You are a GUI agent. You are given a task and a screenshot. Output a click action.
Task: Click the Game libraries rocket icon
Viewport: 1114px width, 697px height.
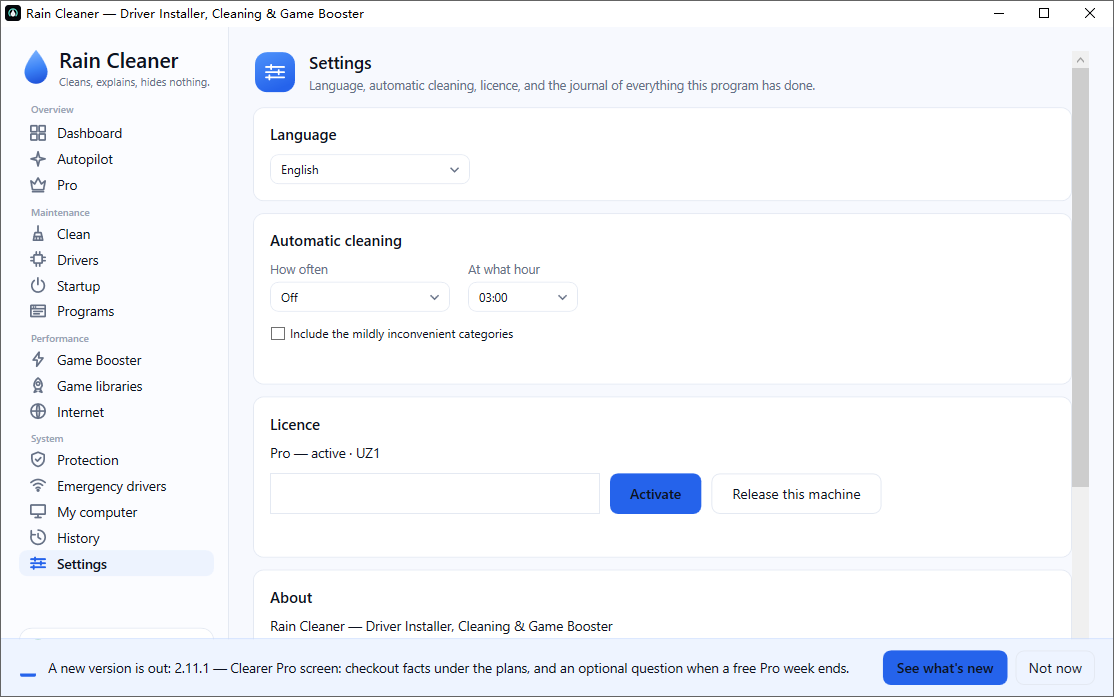pyautogui.click(x=38, y=386)
